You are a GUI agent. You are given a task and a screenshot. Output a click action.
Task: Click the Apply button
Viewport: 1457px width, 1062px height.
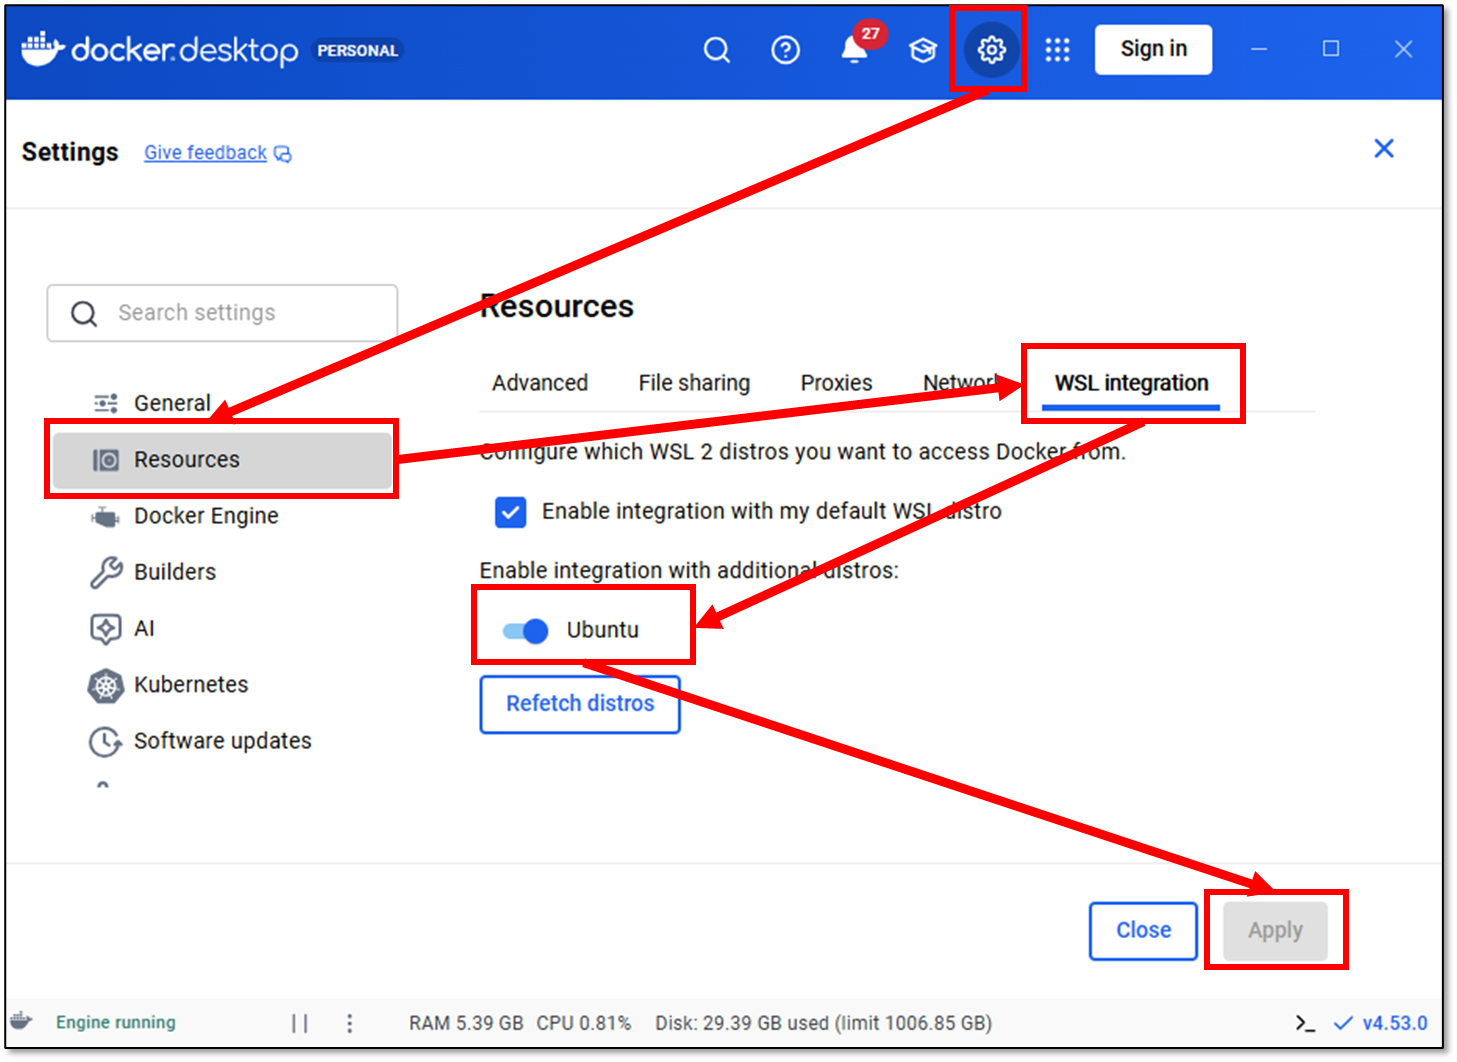tap(1275, 931)
